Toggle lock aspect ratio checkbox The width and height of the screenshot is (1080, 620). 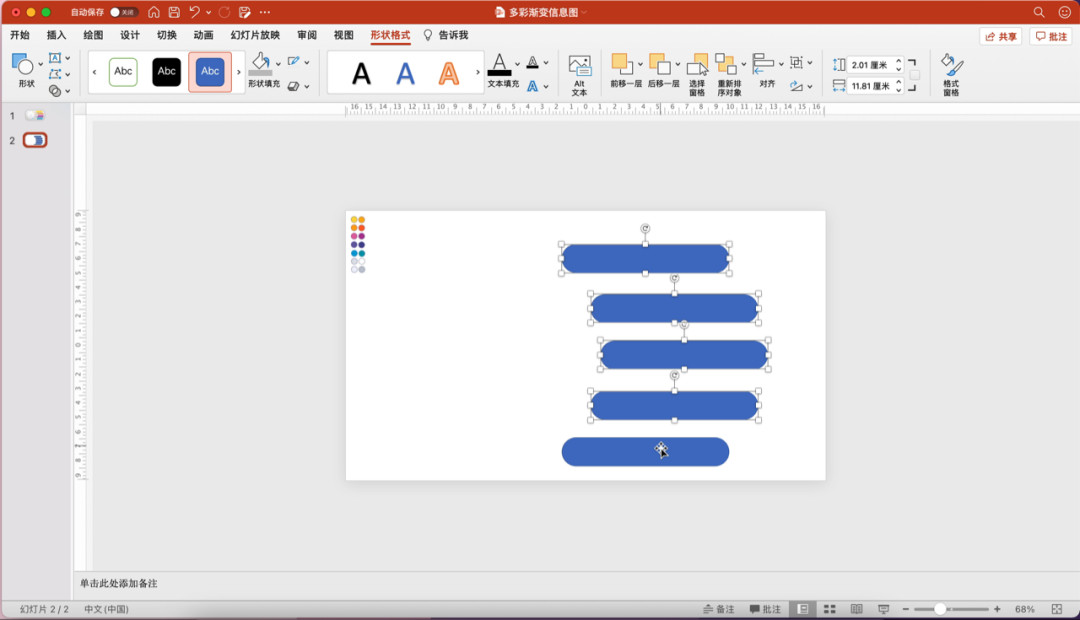(914, 75)
